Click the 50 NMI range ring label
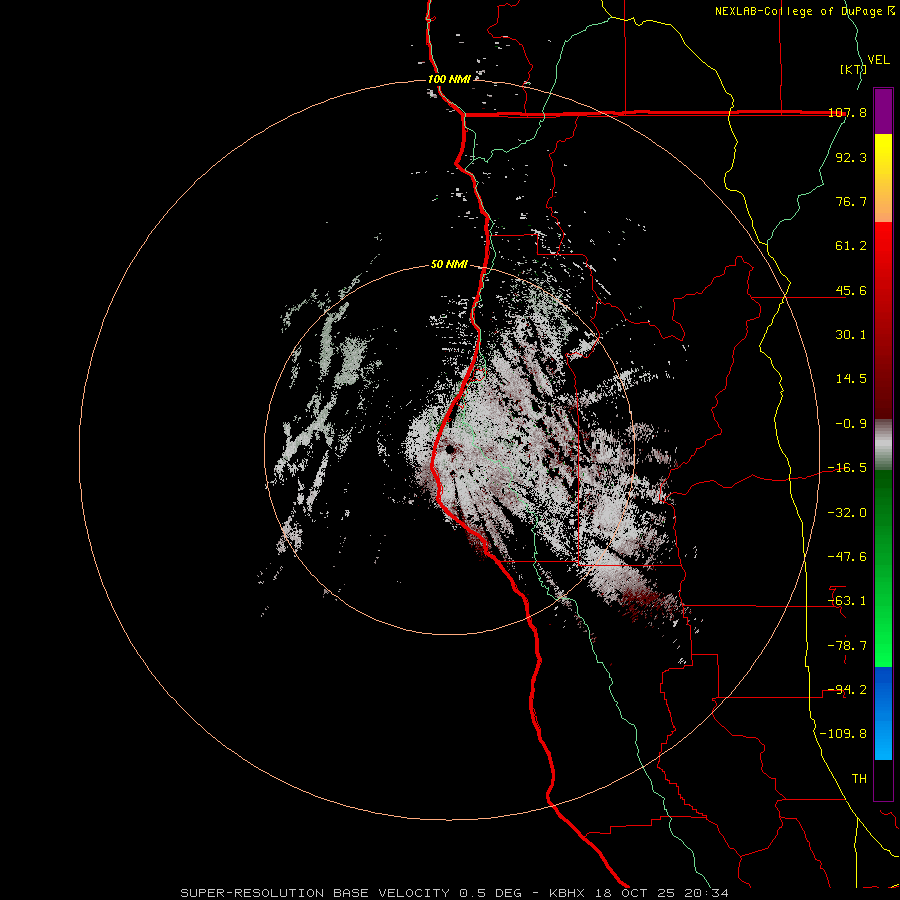The width and height of the screenshot is (900, 900). (449, 265)
